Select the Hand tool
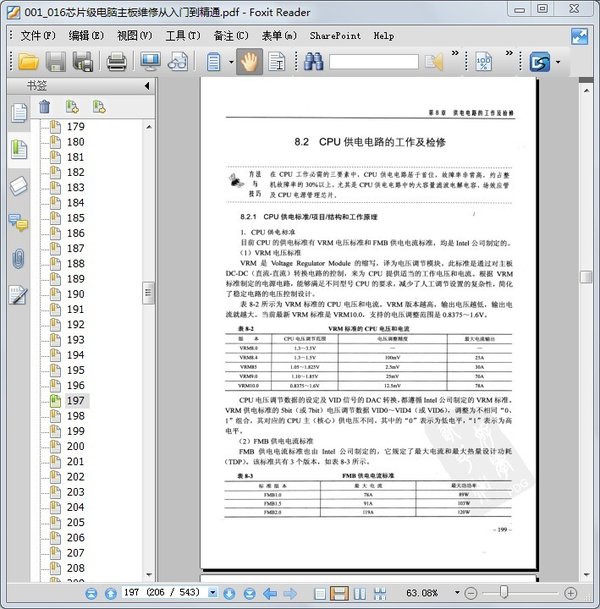600x609 pixels. point(248,62)
